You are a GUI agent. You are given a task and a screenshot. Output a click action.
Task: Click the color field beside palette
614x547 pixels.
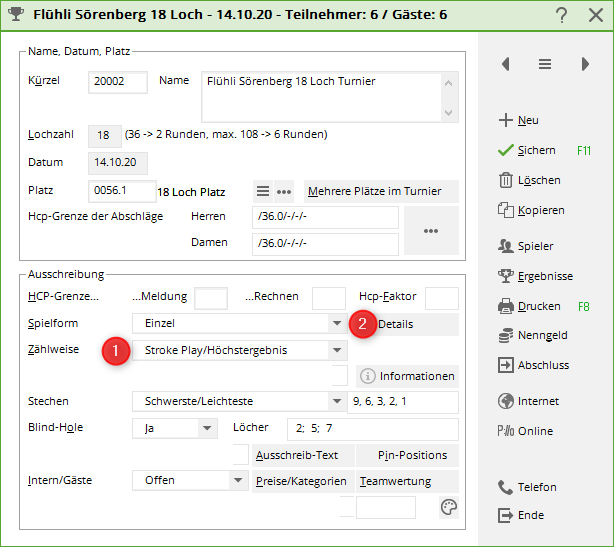click(x=385, y=508)
